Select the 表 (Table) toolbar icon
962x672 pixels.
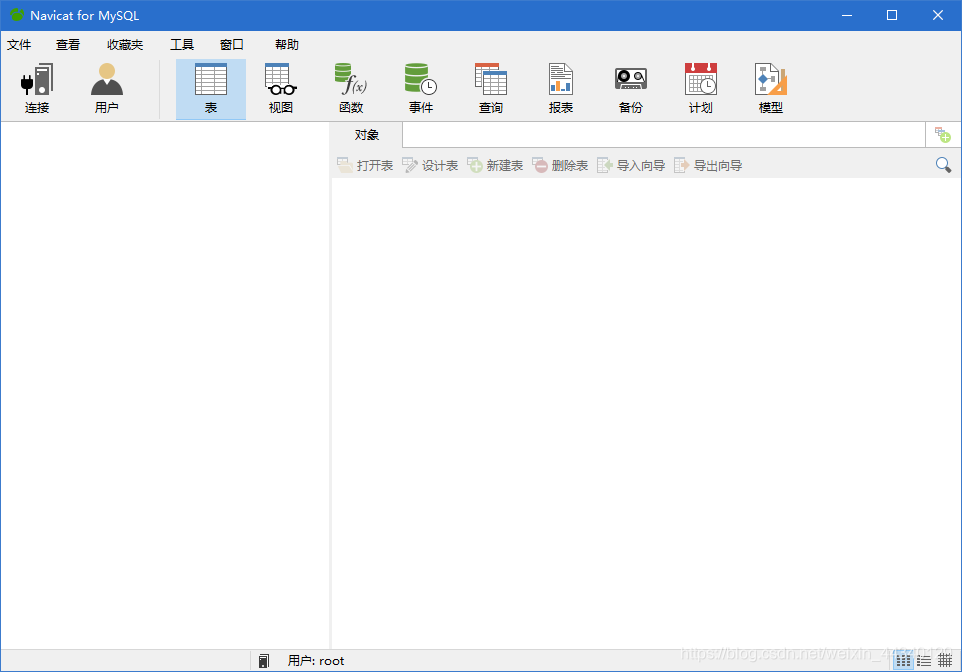point(210,89)
